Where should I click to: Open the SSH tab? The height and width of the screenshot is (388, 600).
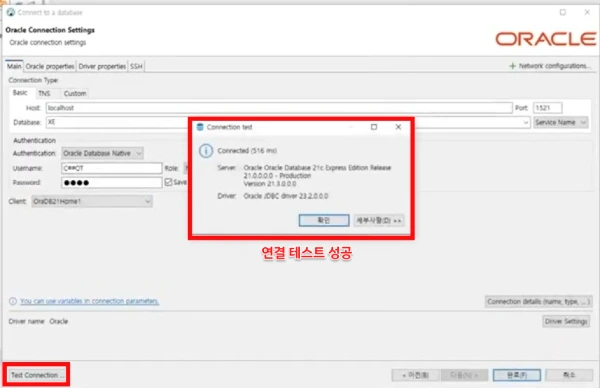pyautogui.click(x=136, y=66)
